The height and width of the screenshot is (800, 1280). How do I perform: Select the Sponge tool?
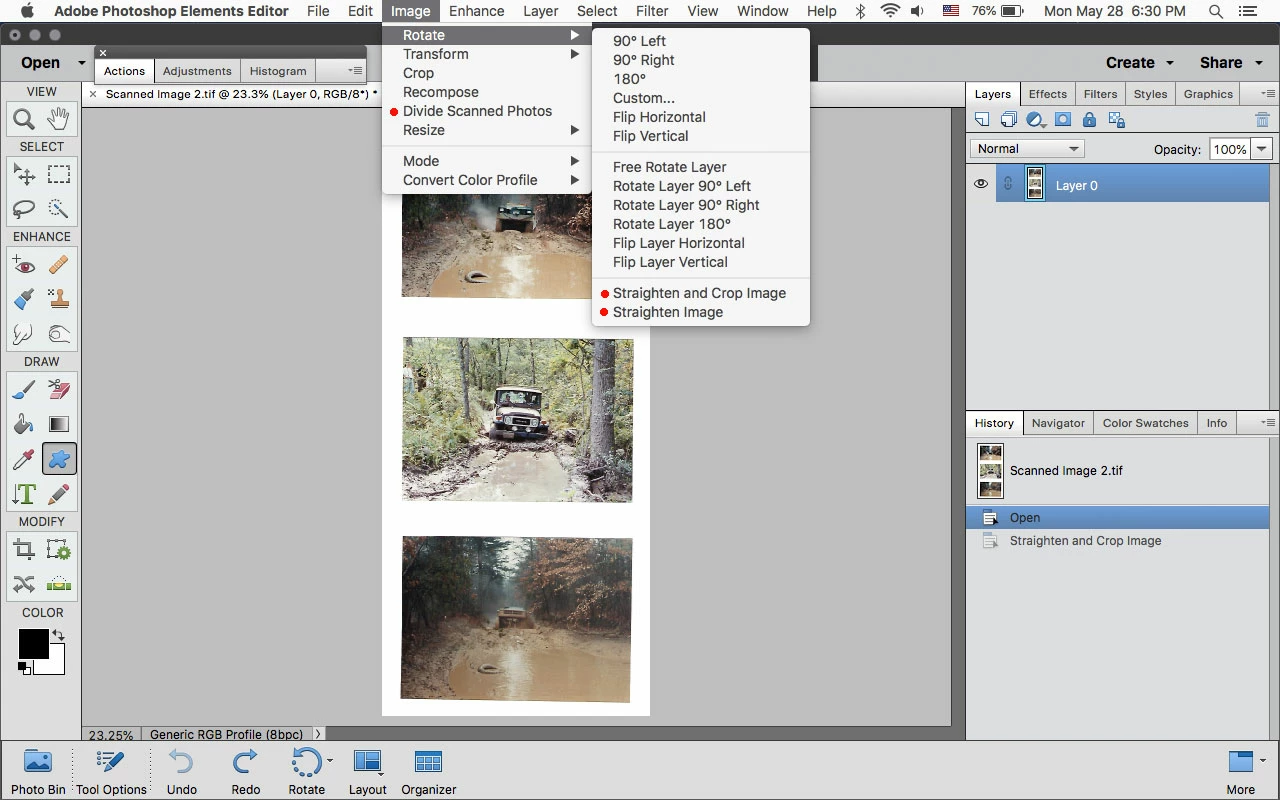click(59, 333)
